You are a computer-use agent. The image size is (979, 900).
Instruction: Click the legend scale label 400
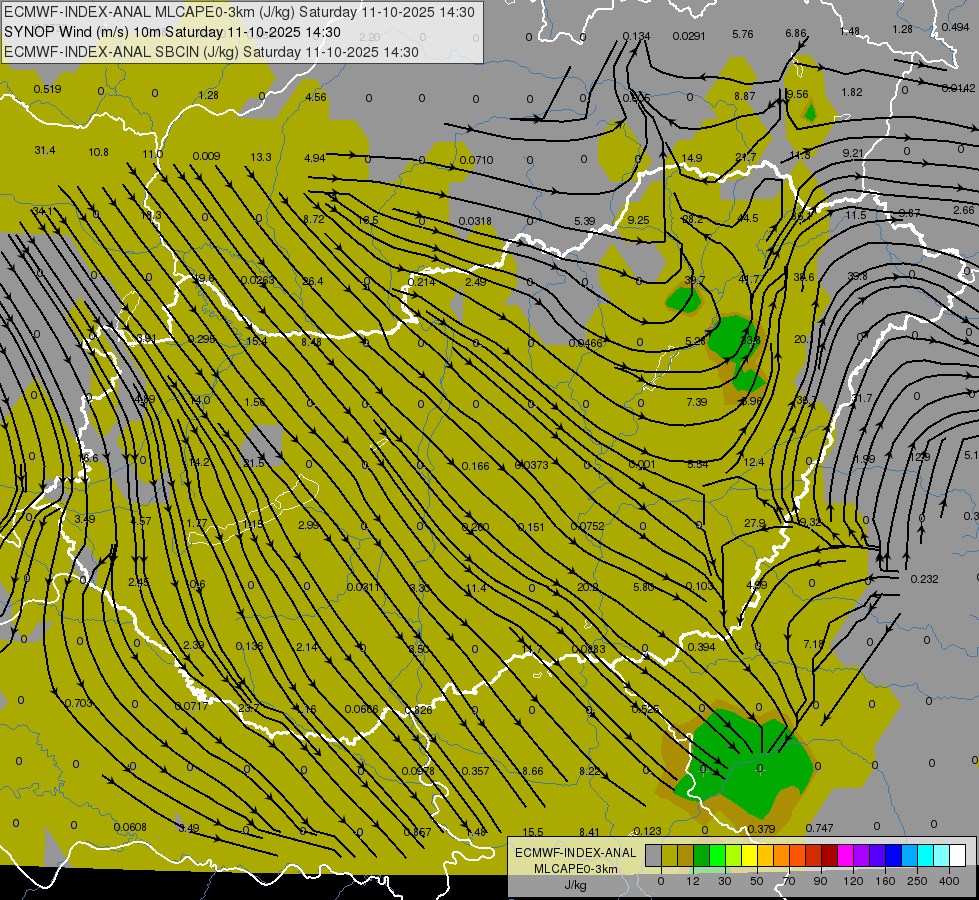(949, 881)
